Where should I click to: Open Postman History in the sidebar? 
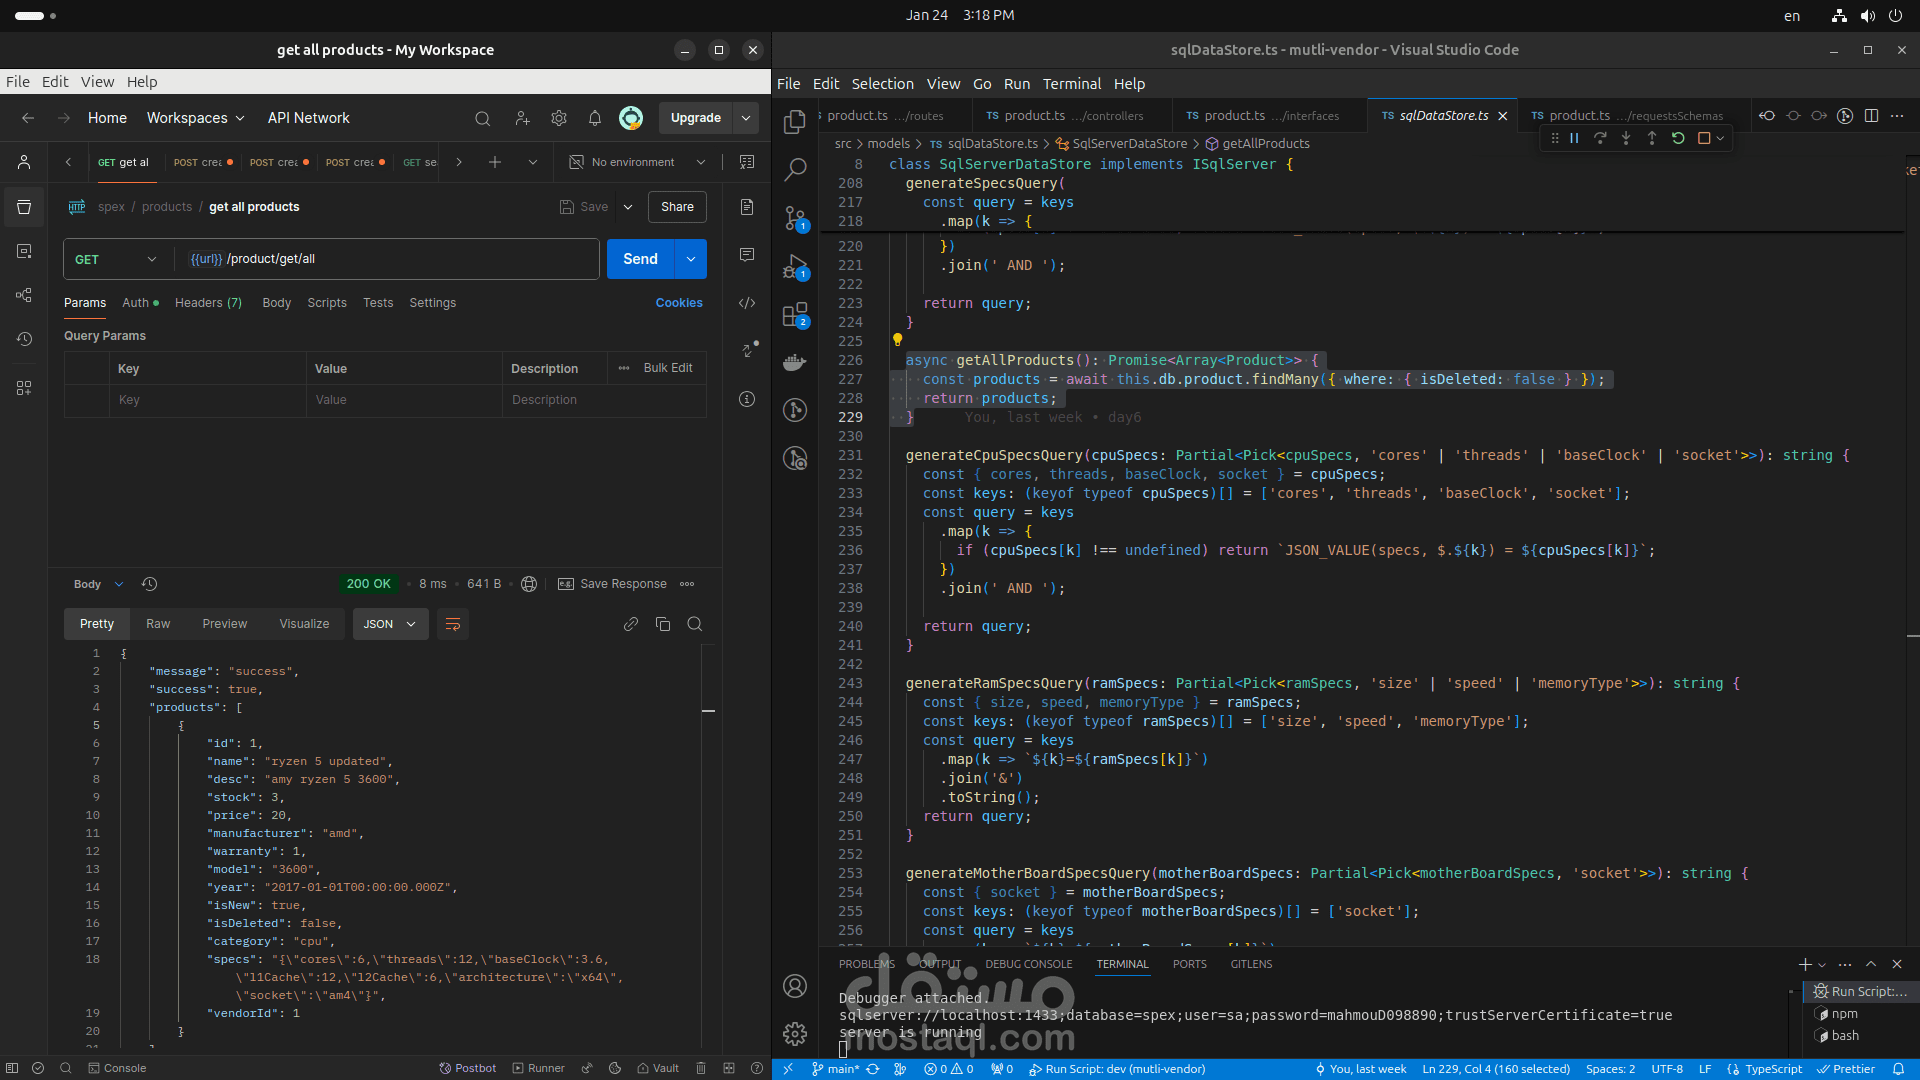24,339
